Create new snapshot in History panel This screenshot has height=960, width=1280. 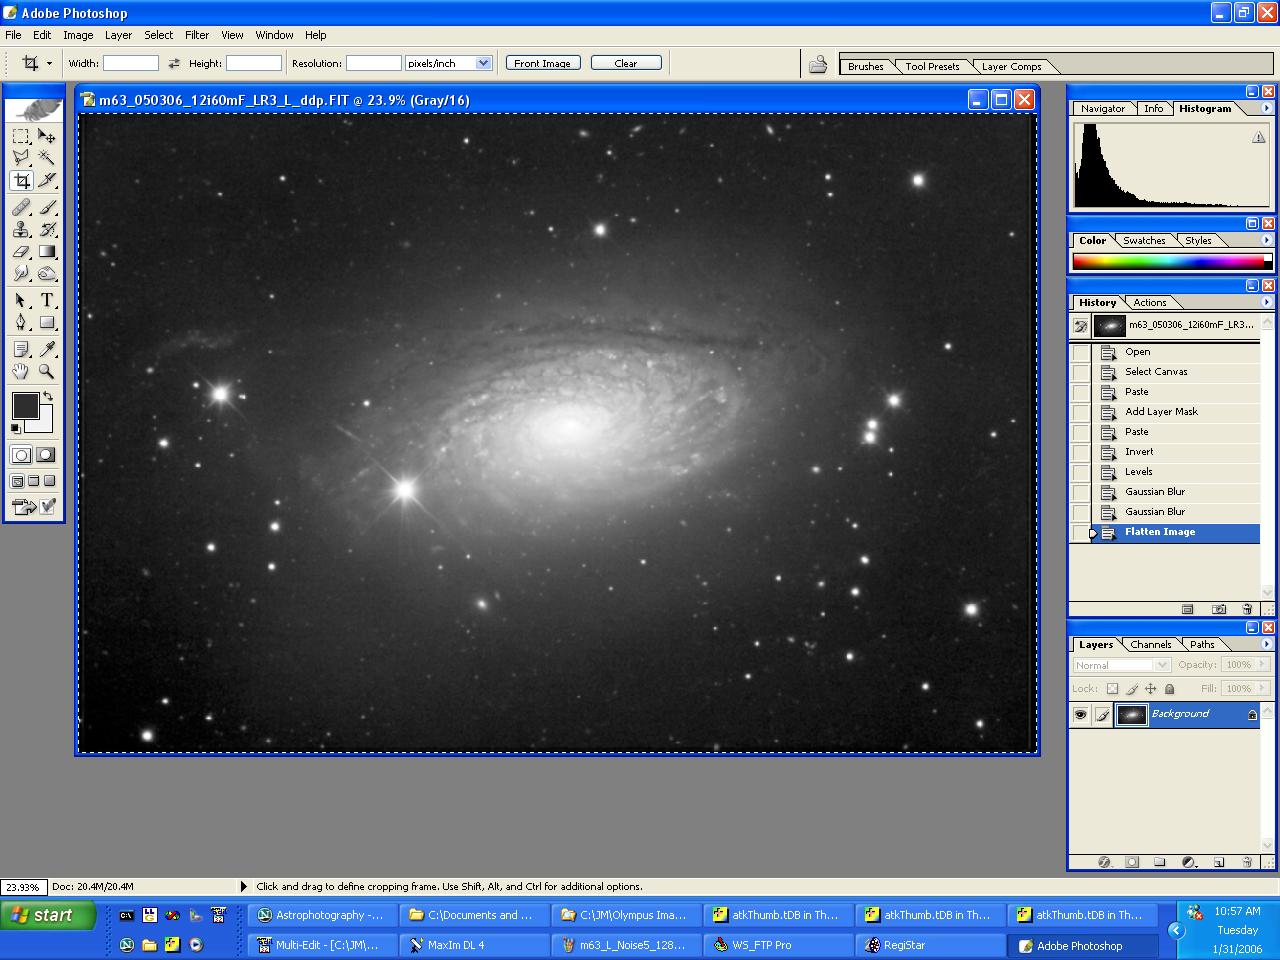click(1218, 609)
